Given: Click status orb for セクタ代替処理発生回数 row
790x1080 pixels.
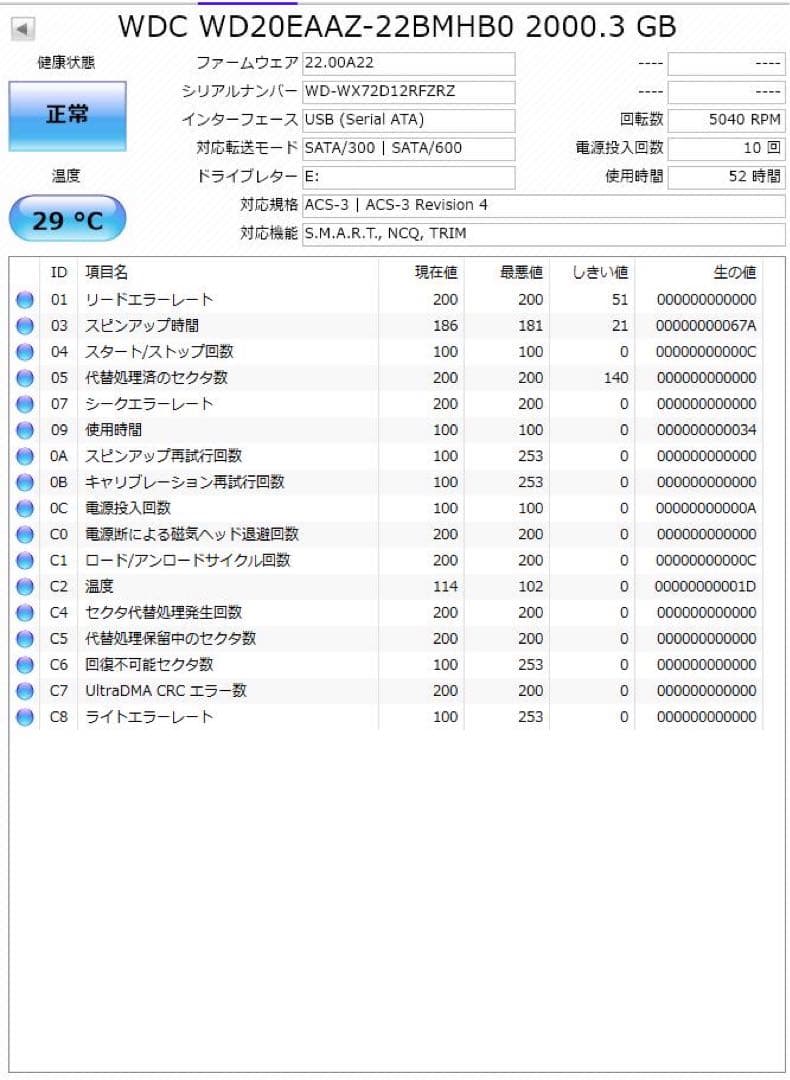Looking at the screenshot, I should tap(25, 613).
